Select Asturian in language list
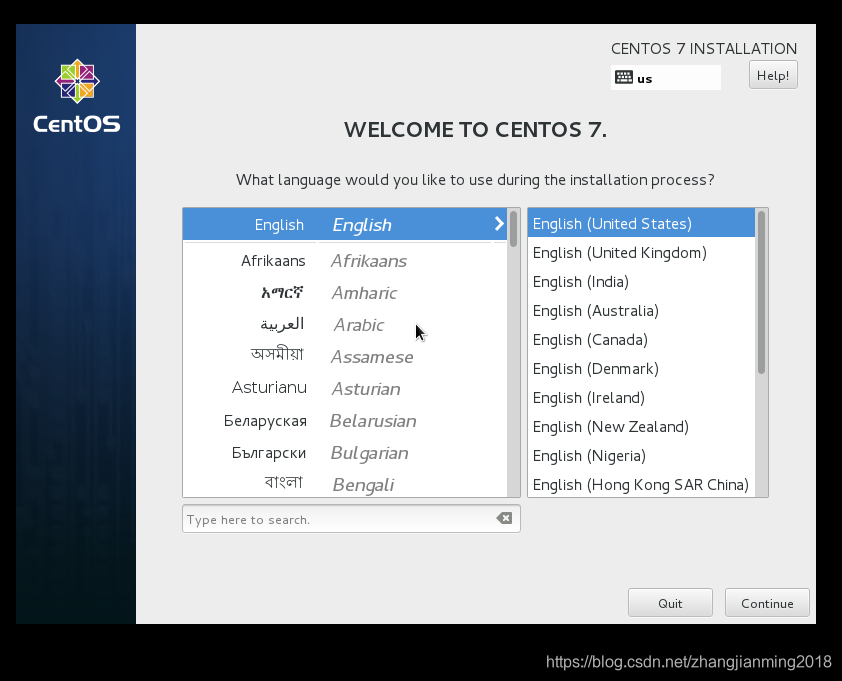Screen dimensions: 842x681 (345, 389)
